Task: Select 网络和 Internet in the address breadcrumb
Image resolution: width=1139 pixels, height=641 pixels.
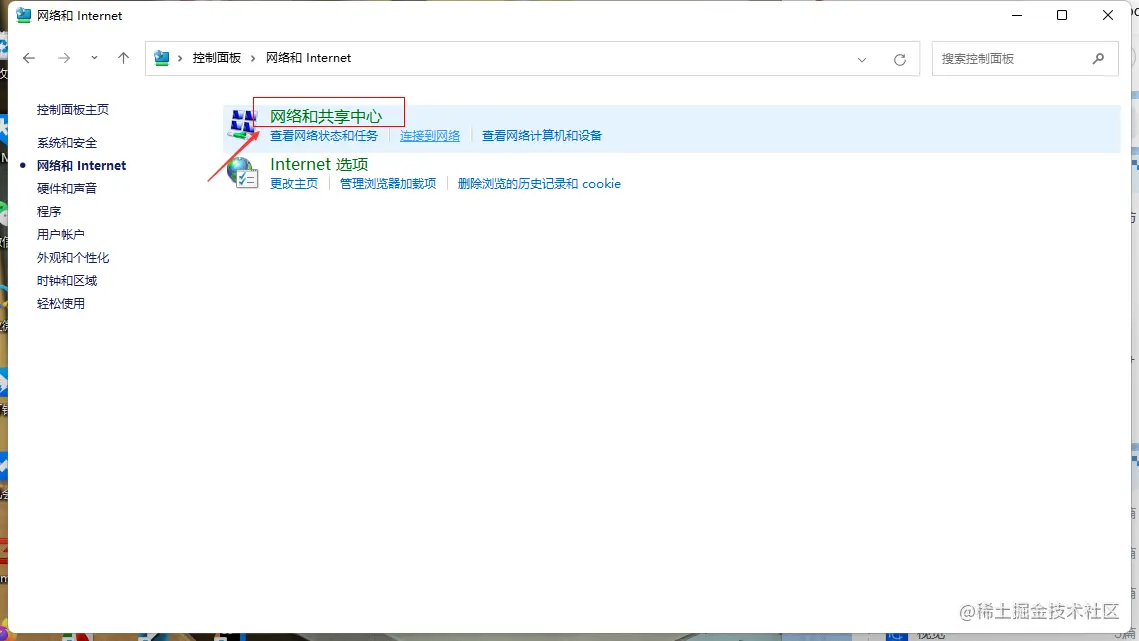Action: pyautogui.click(x=308, y=58)
